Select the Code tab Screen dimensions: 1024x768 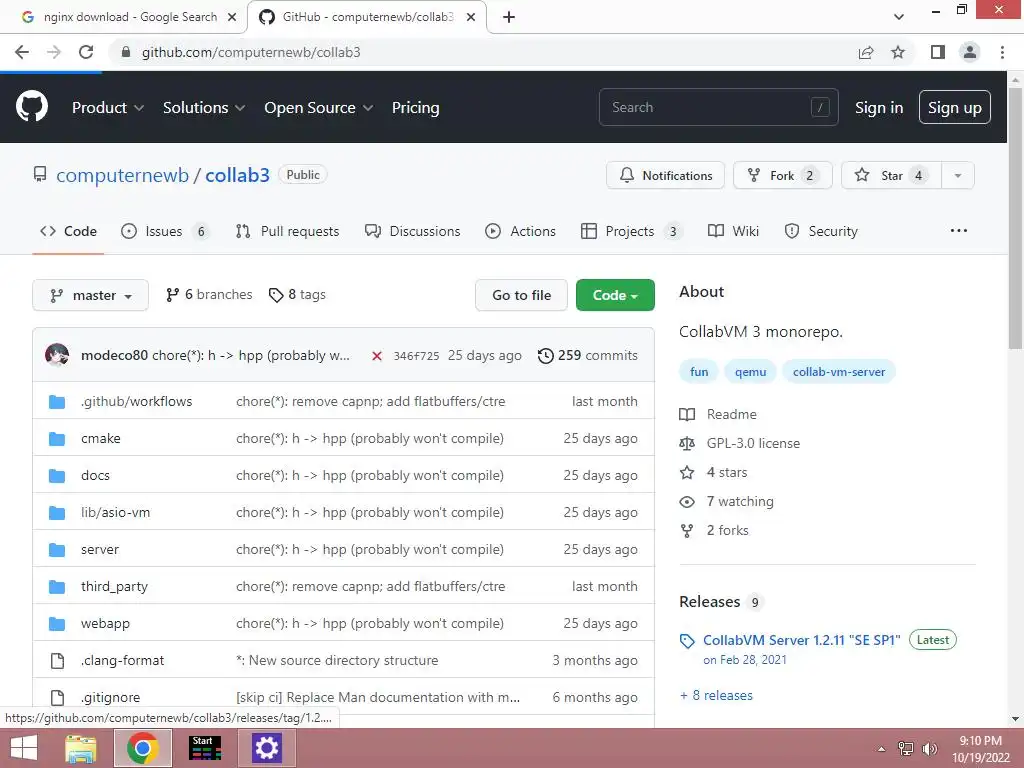[x=68, y=231]
